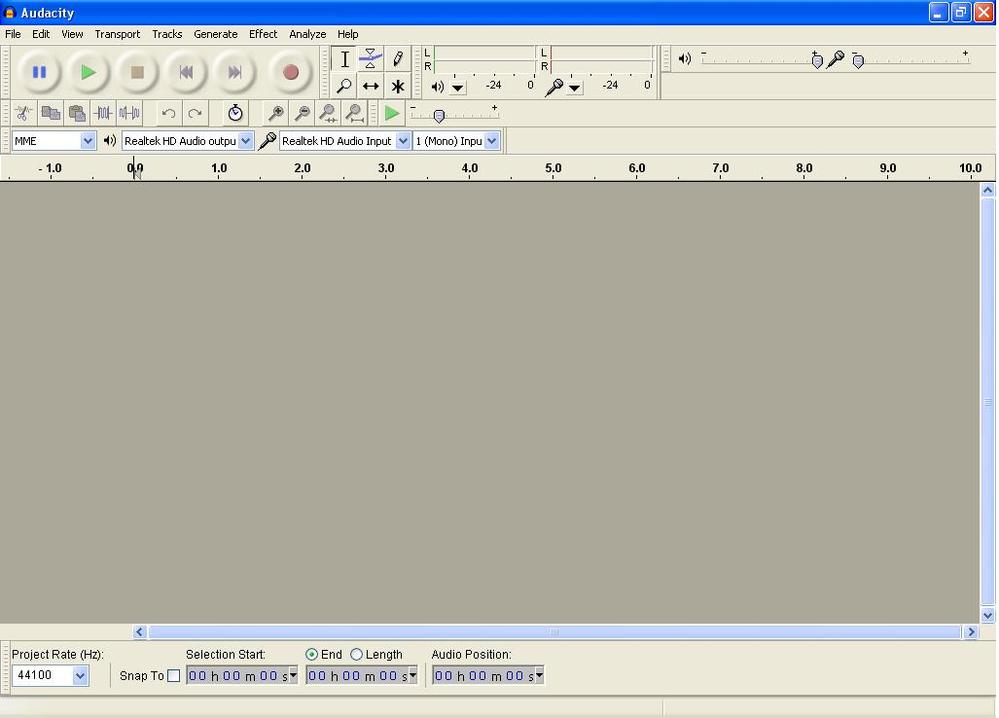Click the Silence audio icon
999x718 pixels.
click(129, 113)
